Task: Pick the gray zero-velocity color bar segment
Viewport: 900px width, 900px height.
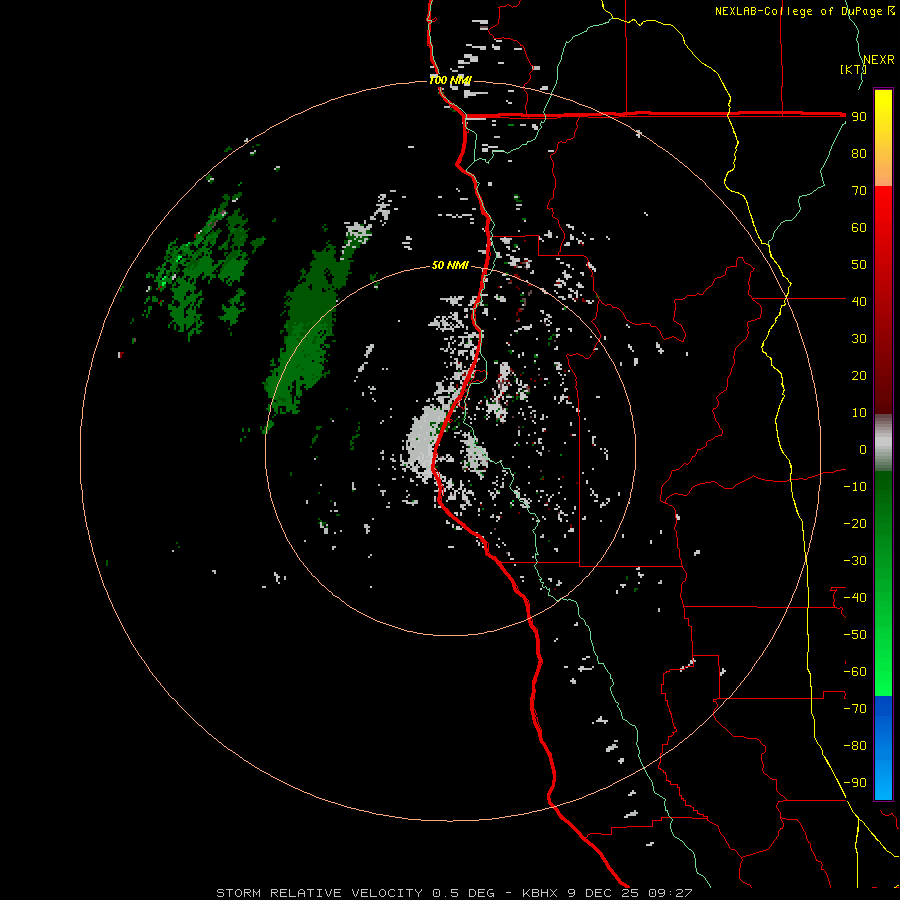Action: point(883,443)
